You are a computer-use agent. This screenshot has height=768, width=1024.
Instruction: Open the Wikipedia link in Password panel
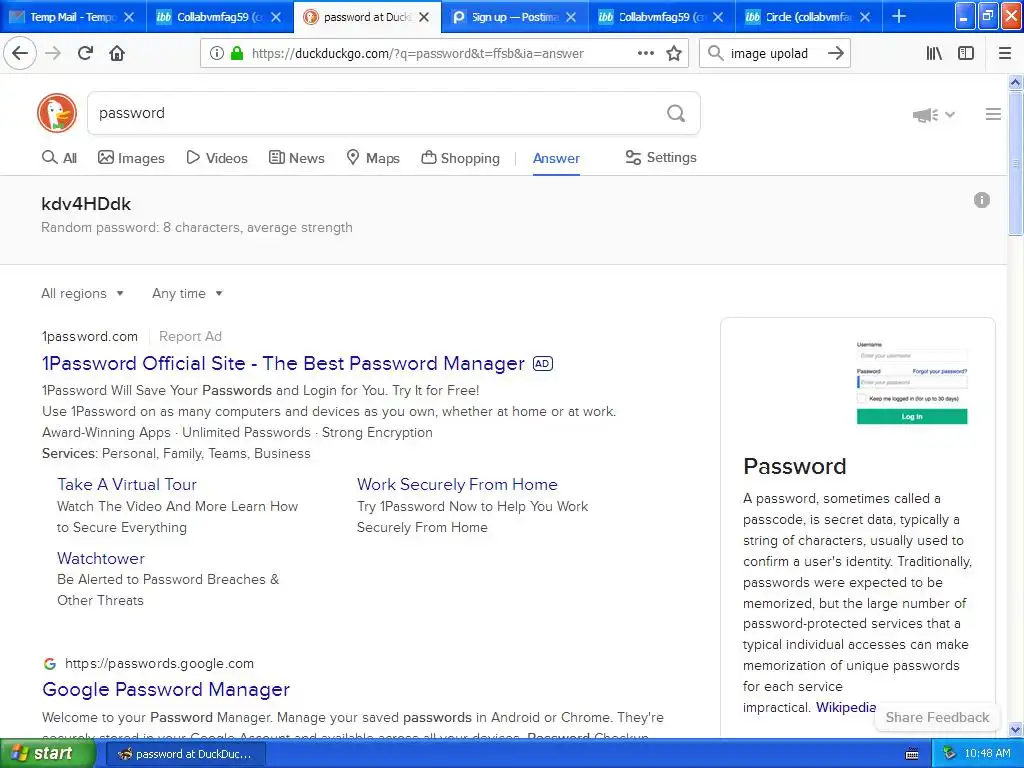click(x=846, y=707)
